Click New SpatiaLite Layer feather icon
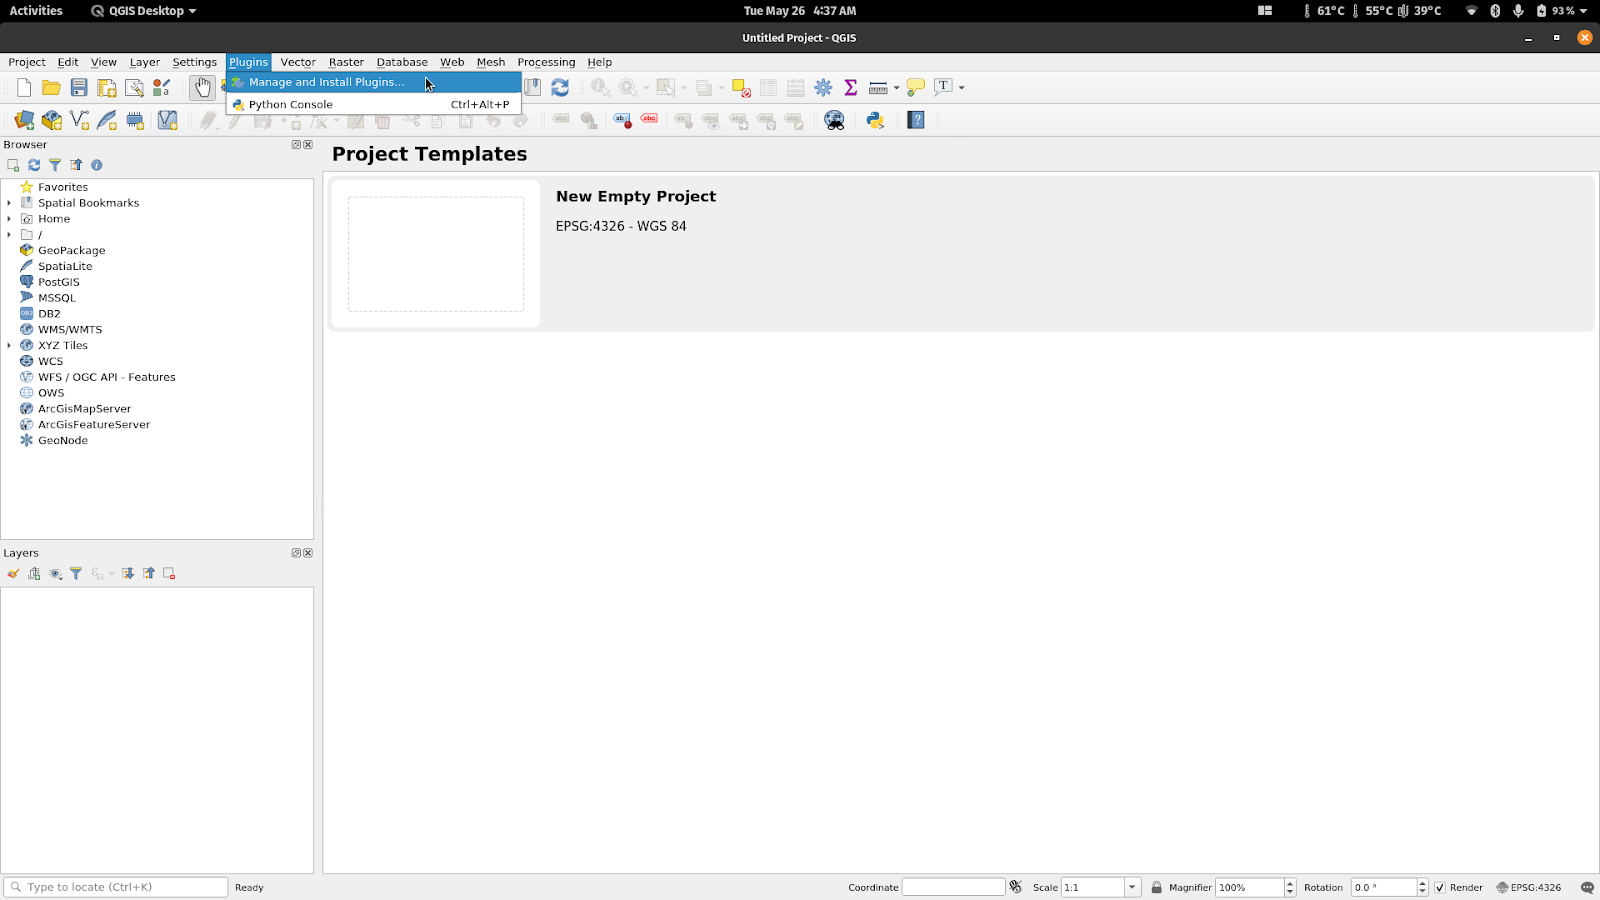The width and height of the screenshot is (1600, 900). pos(107,120)
